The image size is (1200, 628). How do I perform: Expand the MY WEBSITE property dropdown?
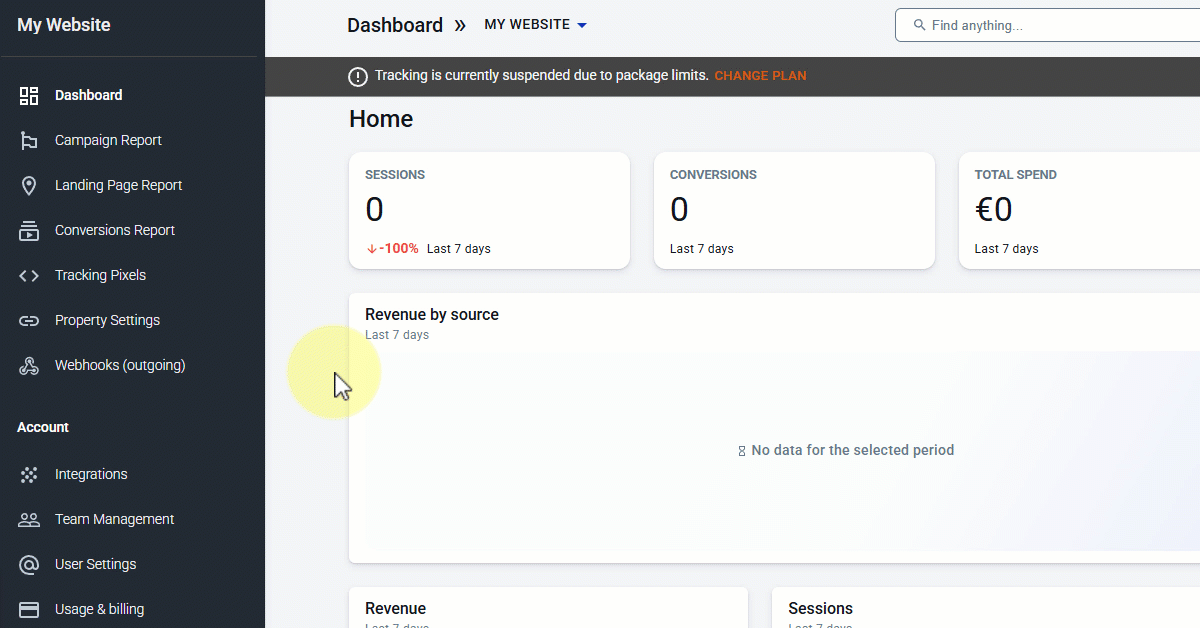pos(536,25)
